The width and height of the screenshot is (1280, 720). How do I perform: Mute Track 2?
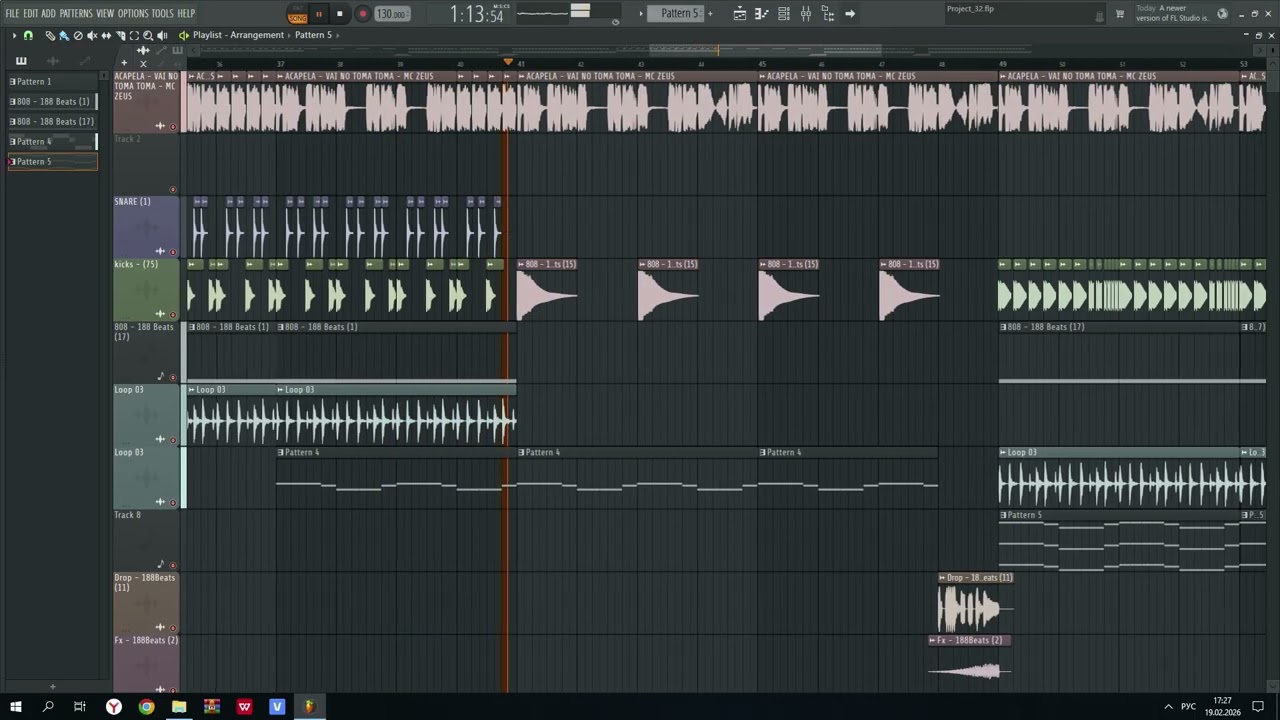pyautogui.click(x=172, y=190)
